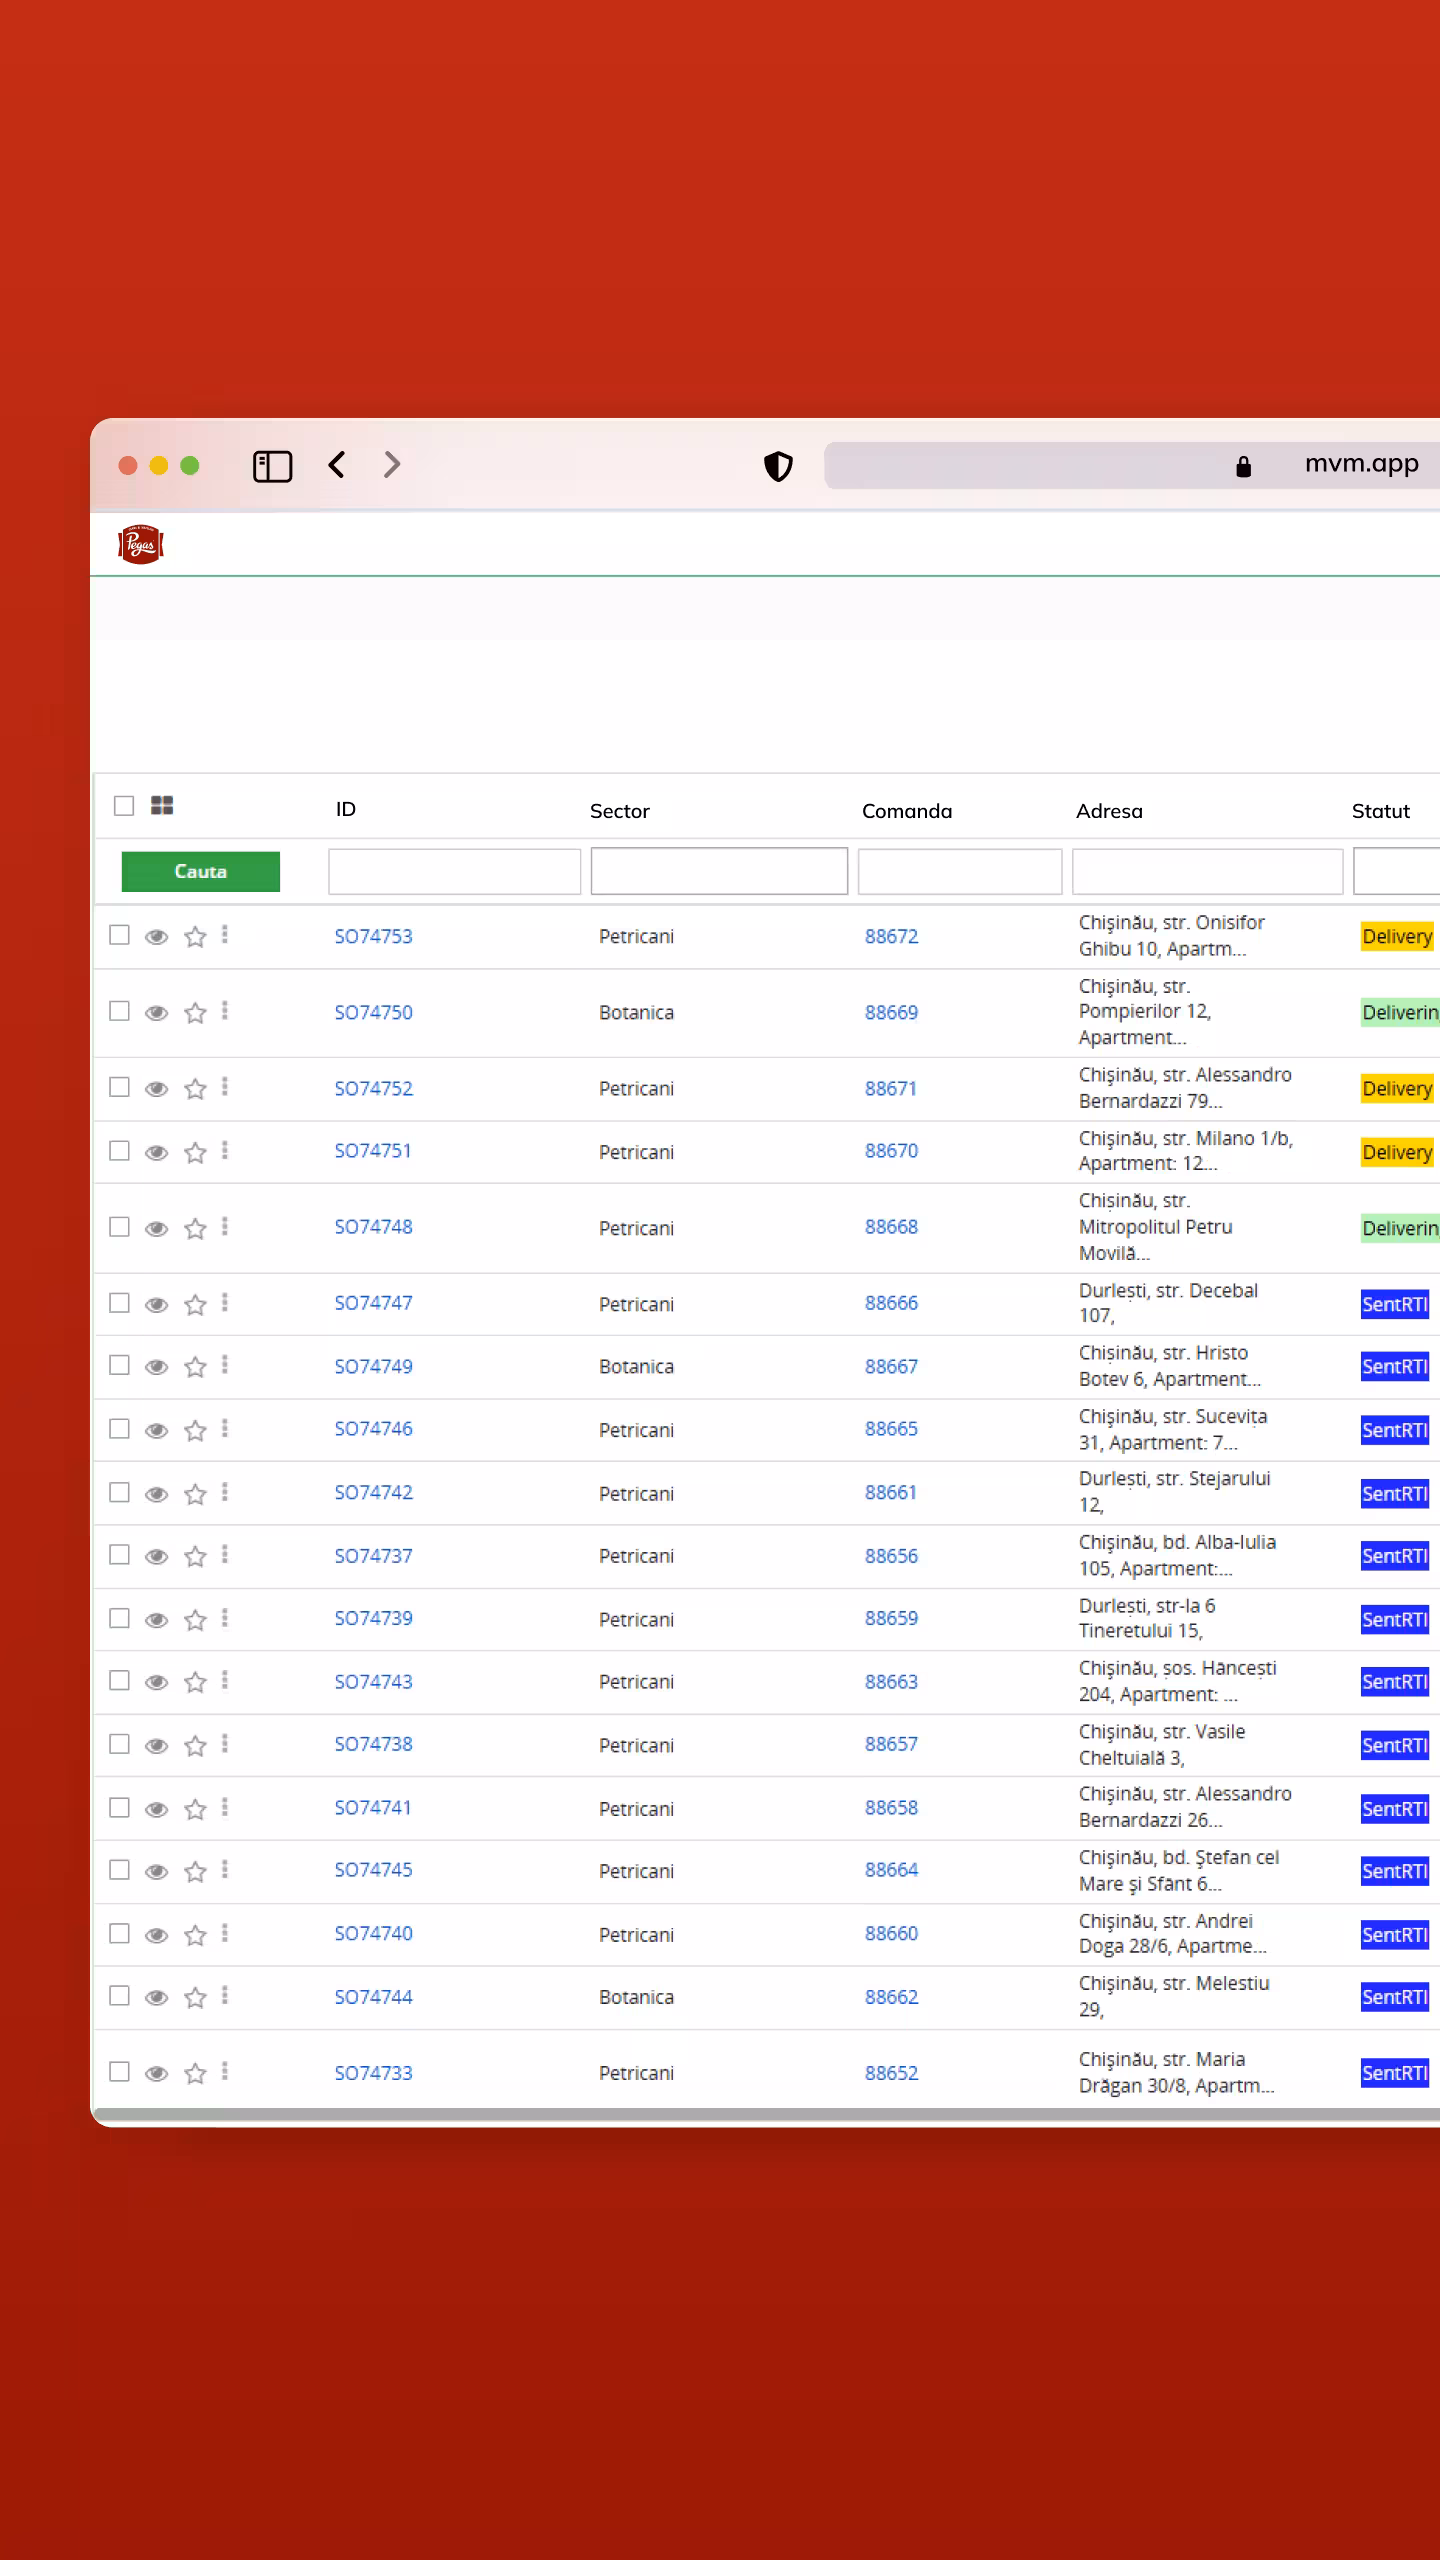
Task: Open the kebab menu for order SO74744
Action: coord(225,1995)
